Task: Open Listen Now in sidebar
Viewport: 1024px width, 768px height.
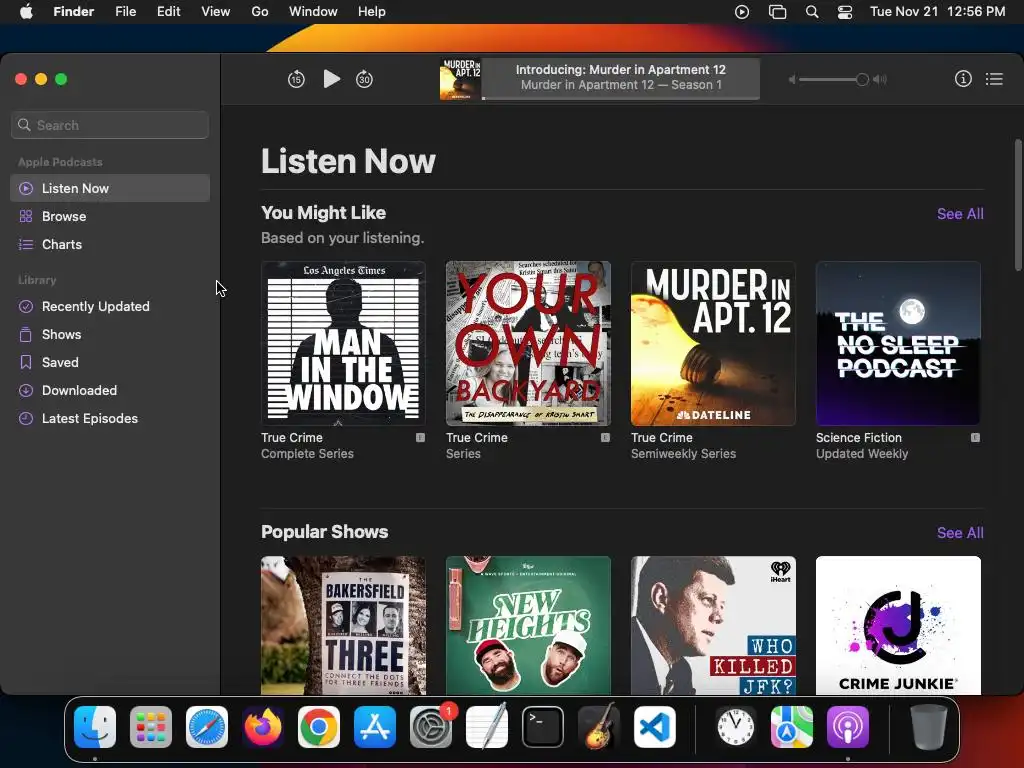Action: coord(110,188)
